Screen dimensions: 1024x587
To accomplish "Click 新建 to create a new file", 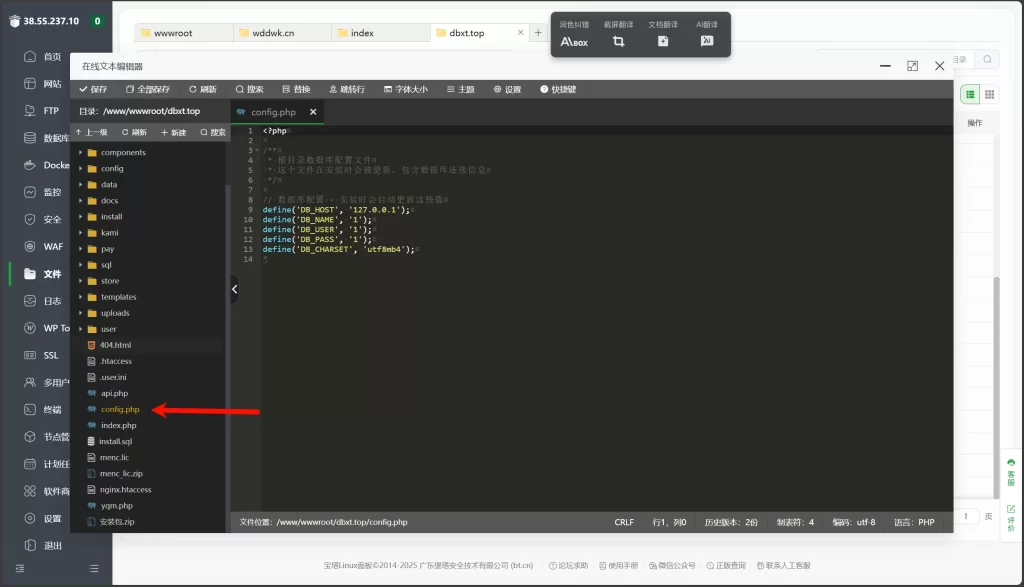I will click(173, 132).
